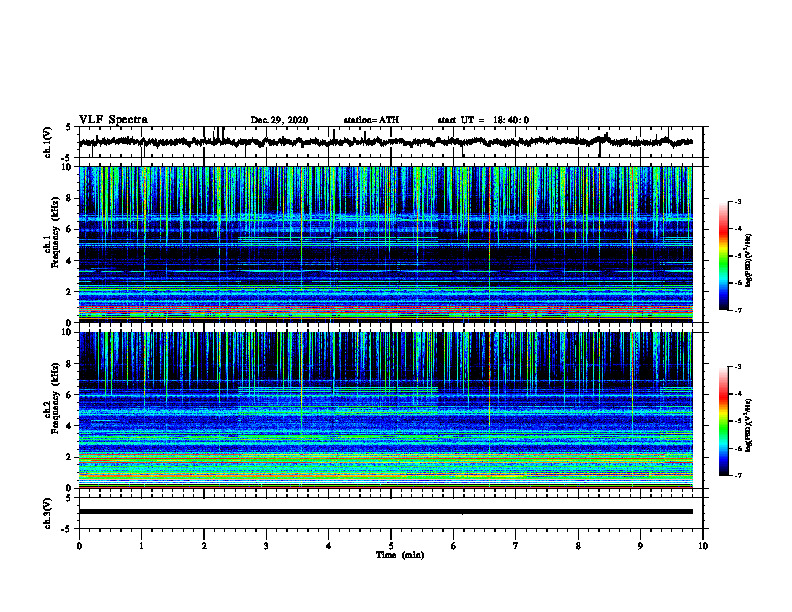This screenshot has width=792, height=612.
Task: Click time axis tick label "5"
Action: coord(391,546)
